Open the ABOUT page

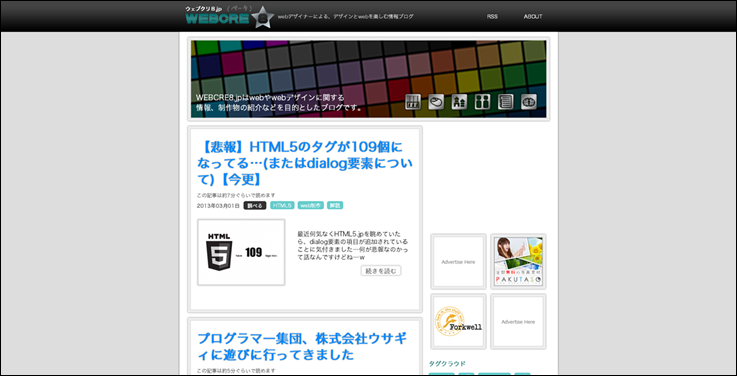(533, 16)
